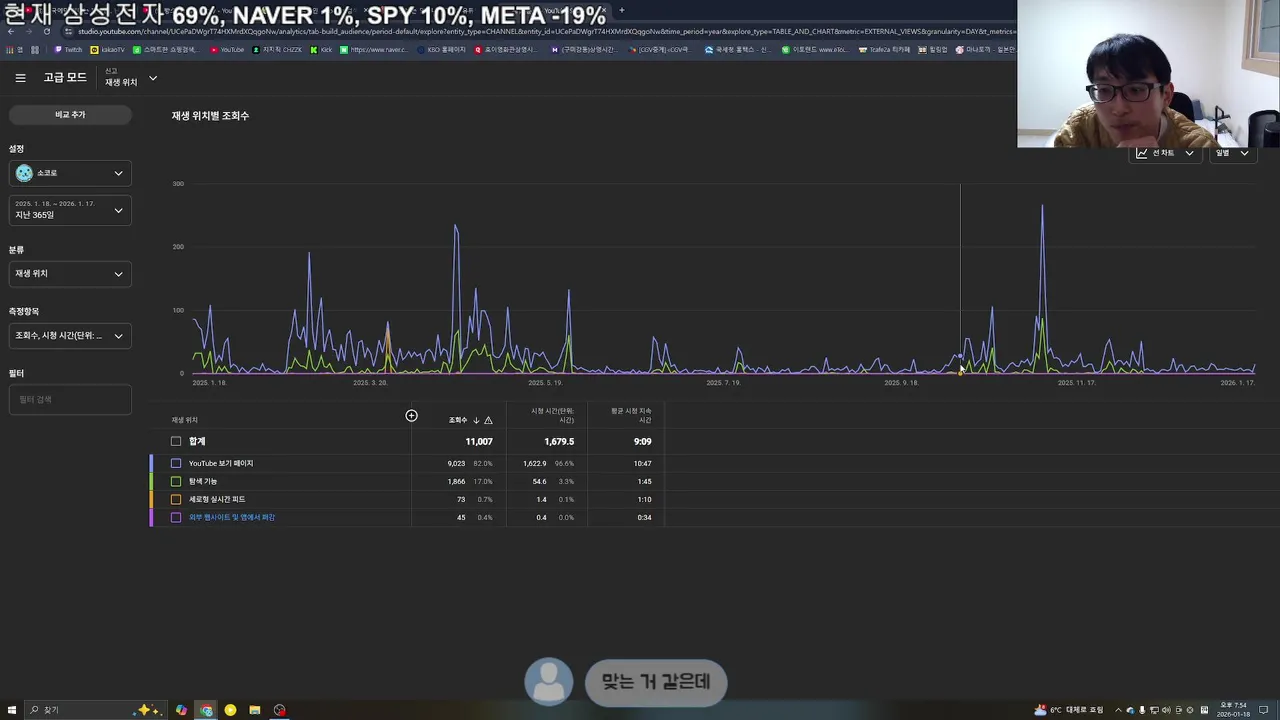
Task: Toggle the 탐색 기능 checkbox
Action: click(176, 481)
